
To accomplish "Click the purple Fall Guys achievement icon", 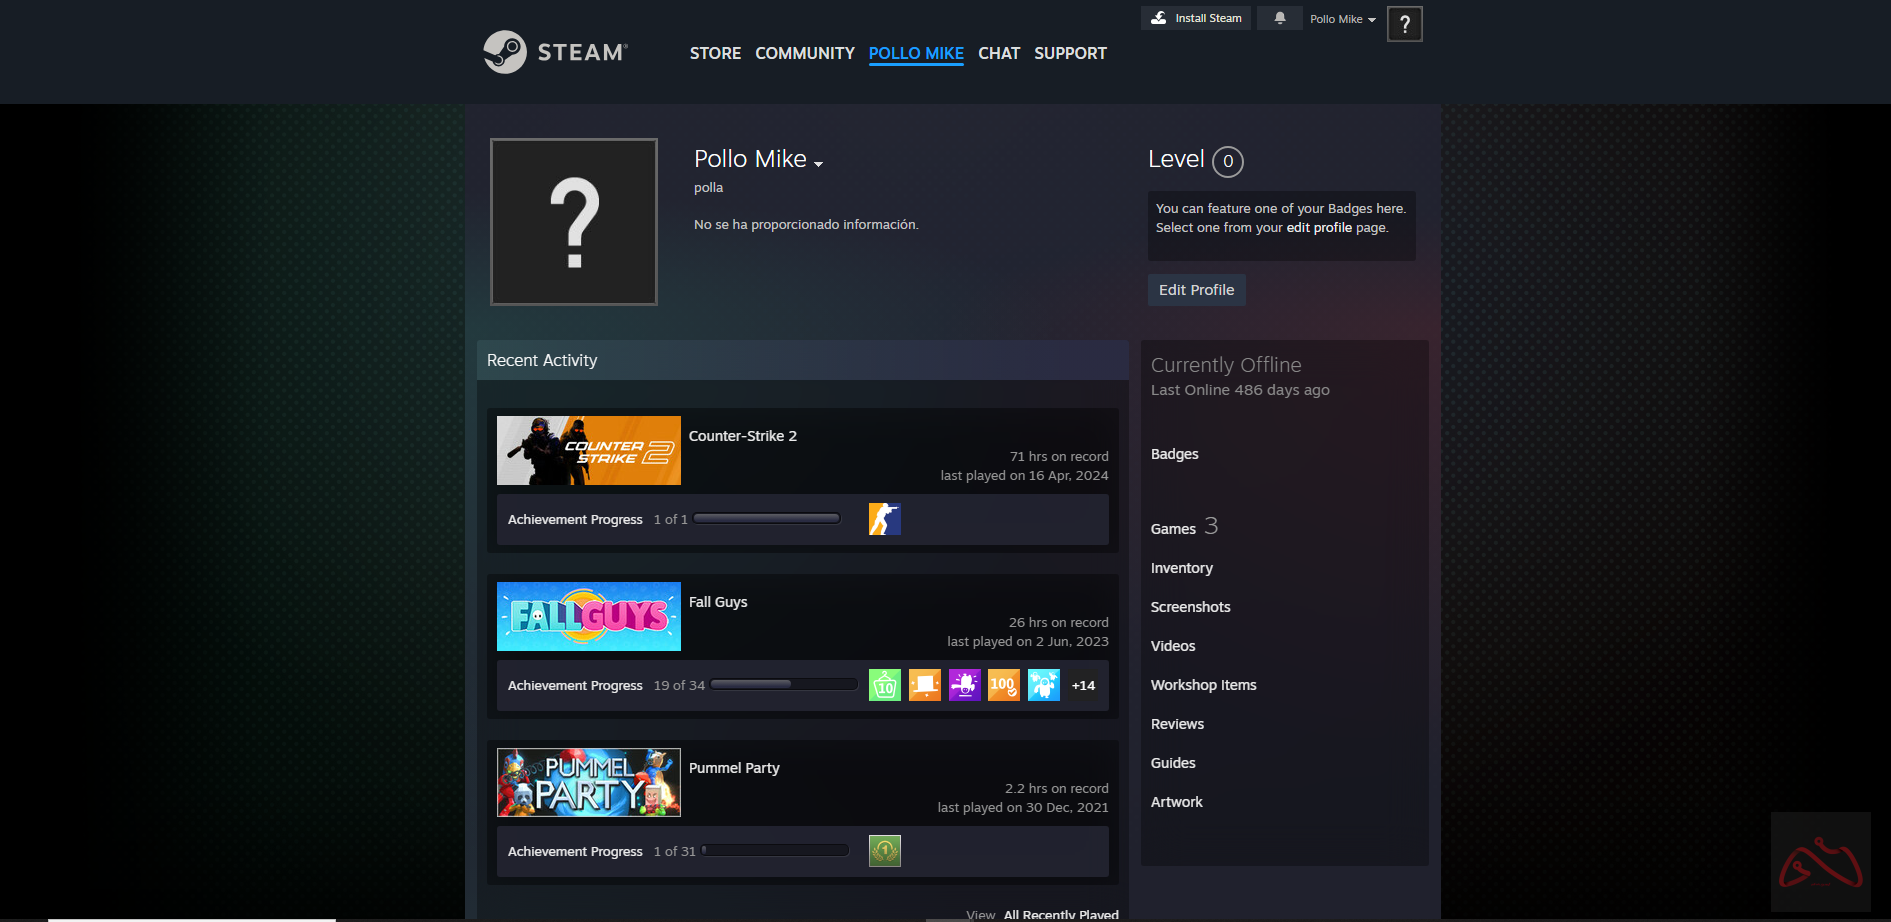I will click(964, 685).
